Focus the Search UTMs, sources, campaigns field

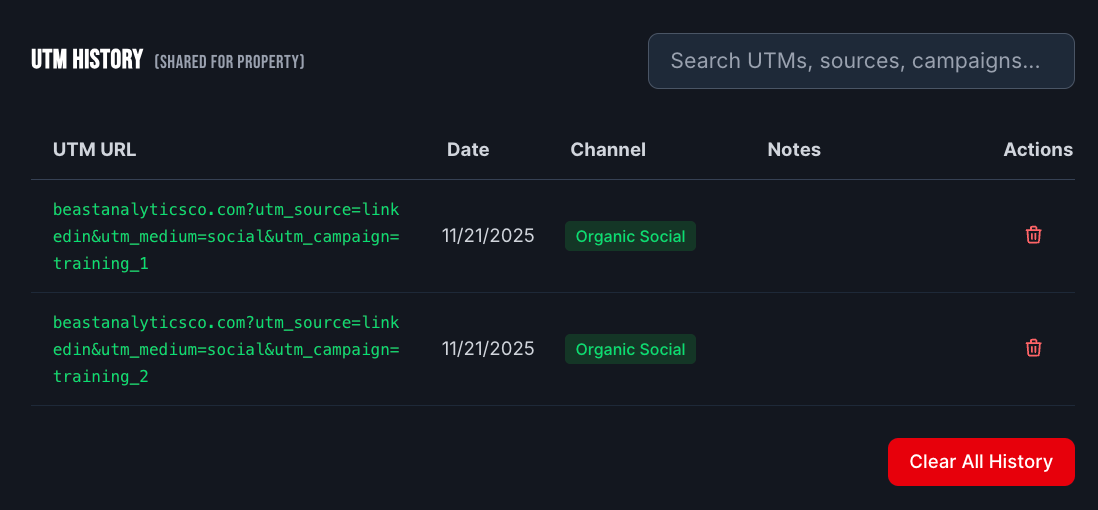(861, 61)
